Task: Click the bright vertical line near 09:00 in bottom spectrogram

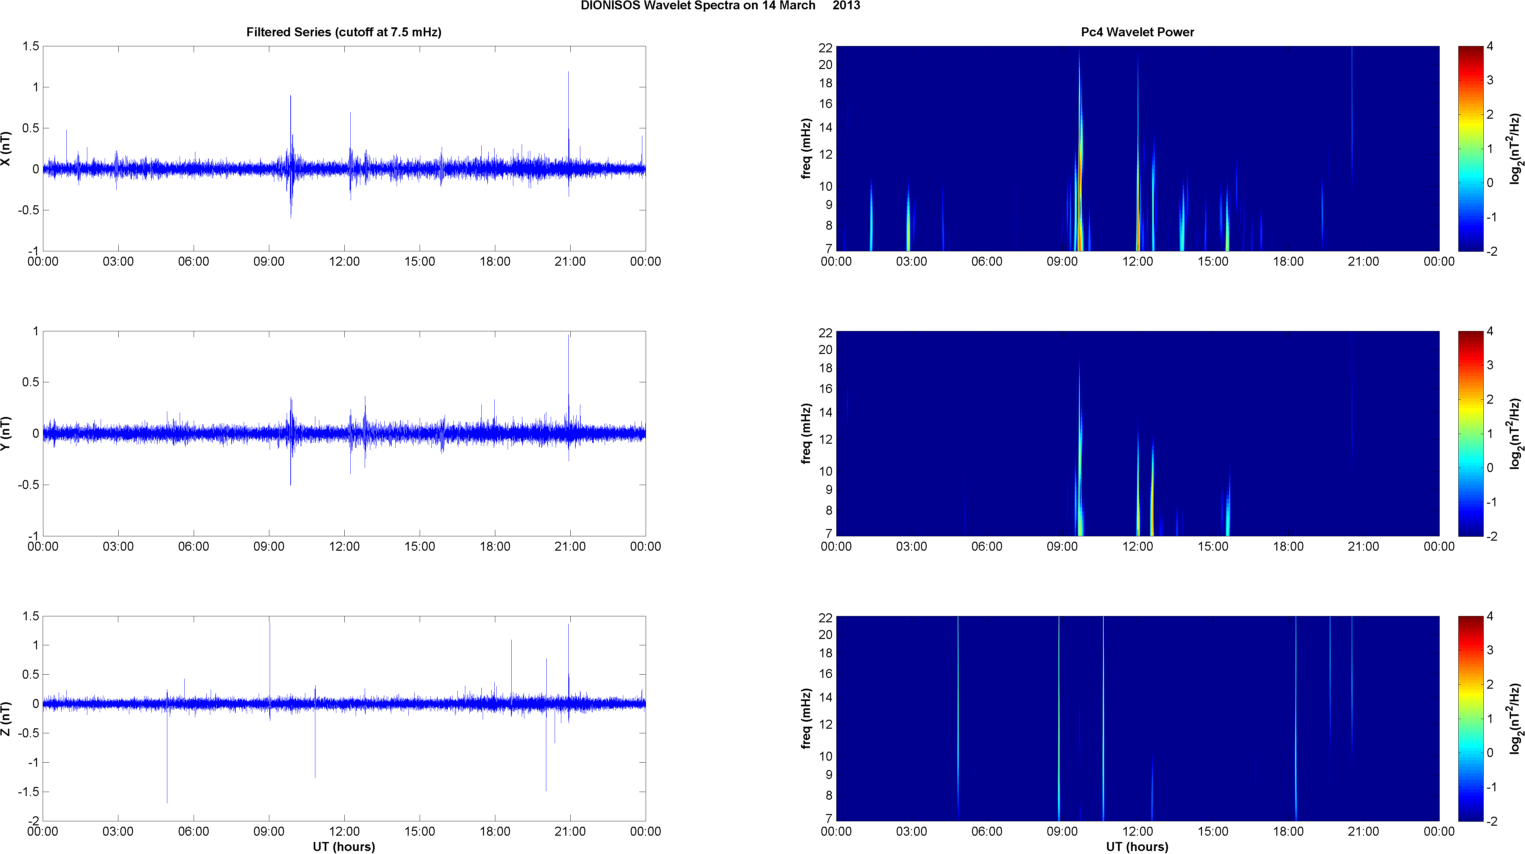Action: (1059, 720)
